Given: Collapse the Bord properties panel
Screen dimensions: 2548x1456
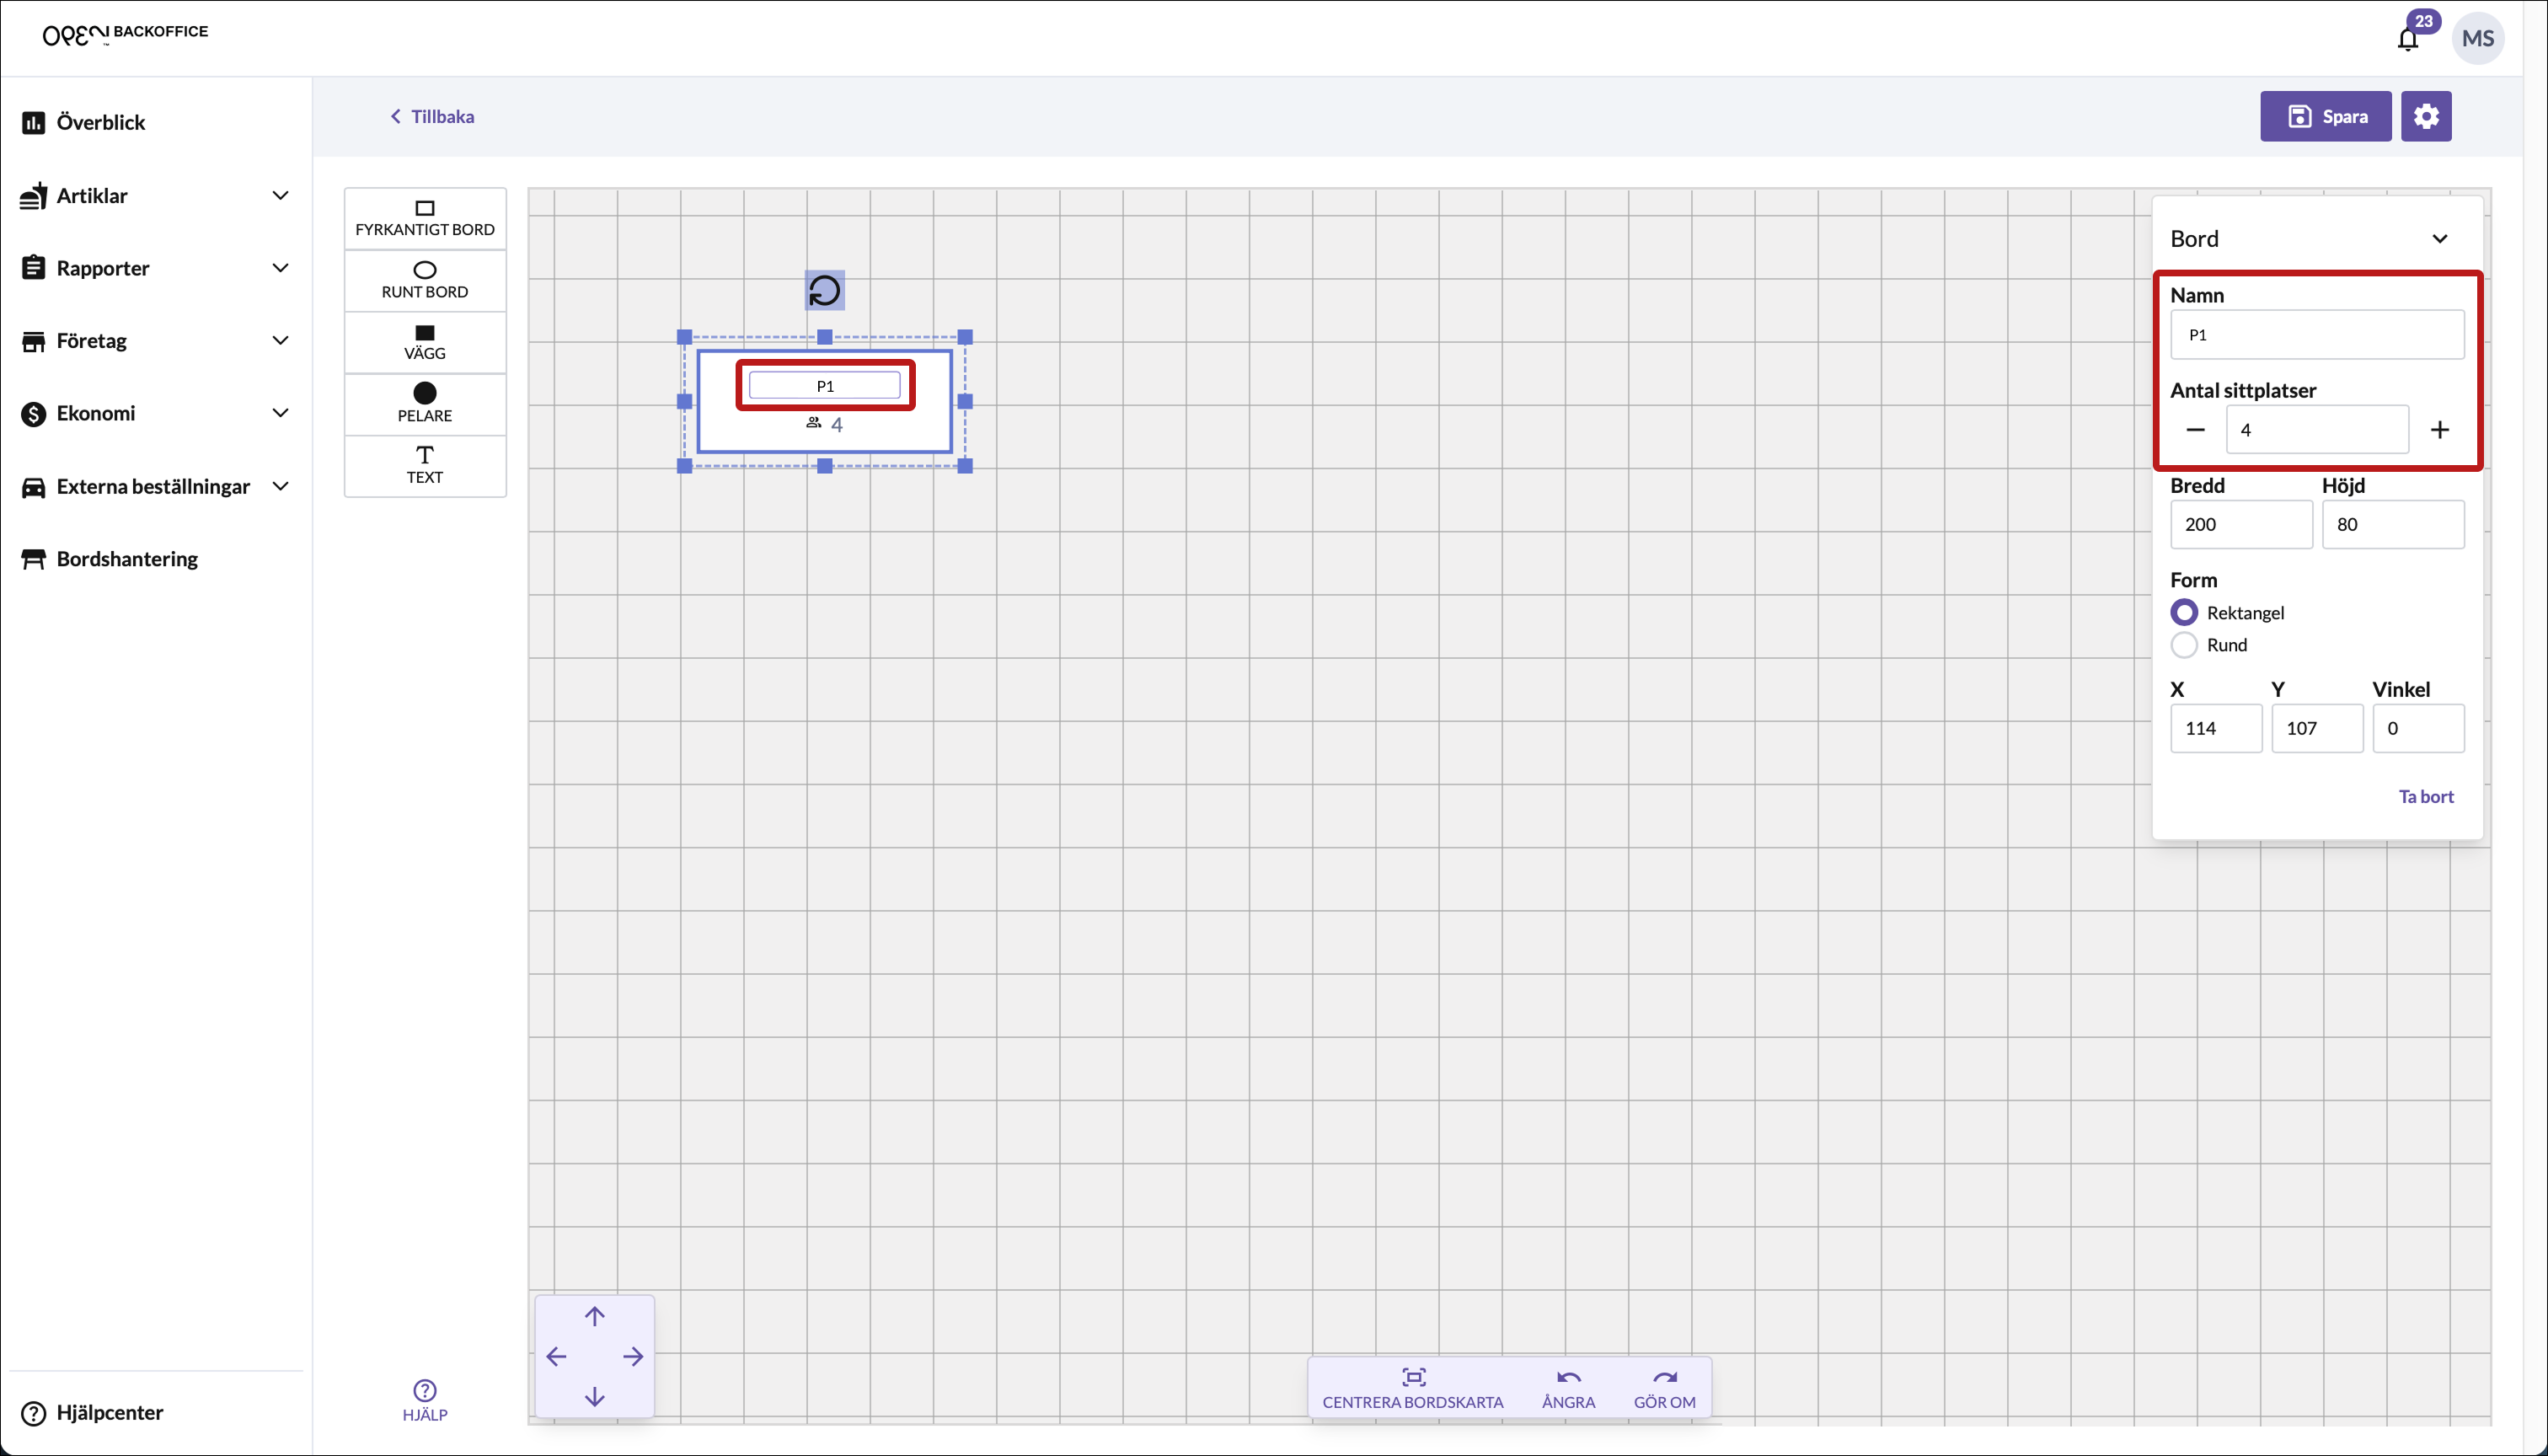Looking at the screenshot, I should [2439, 239].
